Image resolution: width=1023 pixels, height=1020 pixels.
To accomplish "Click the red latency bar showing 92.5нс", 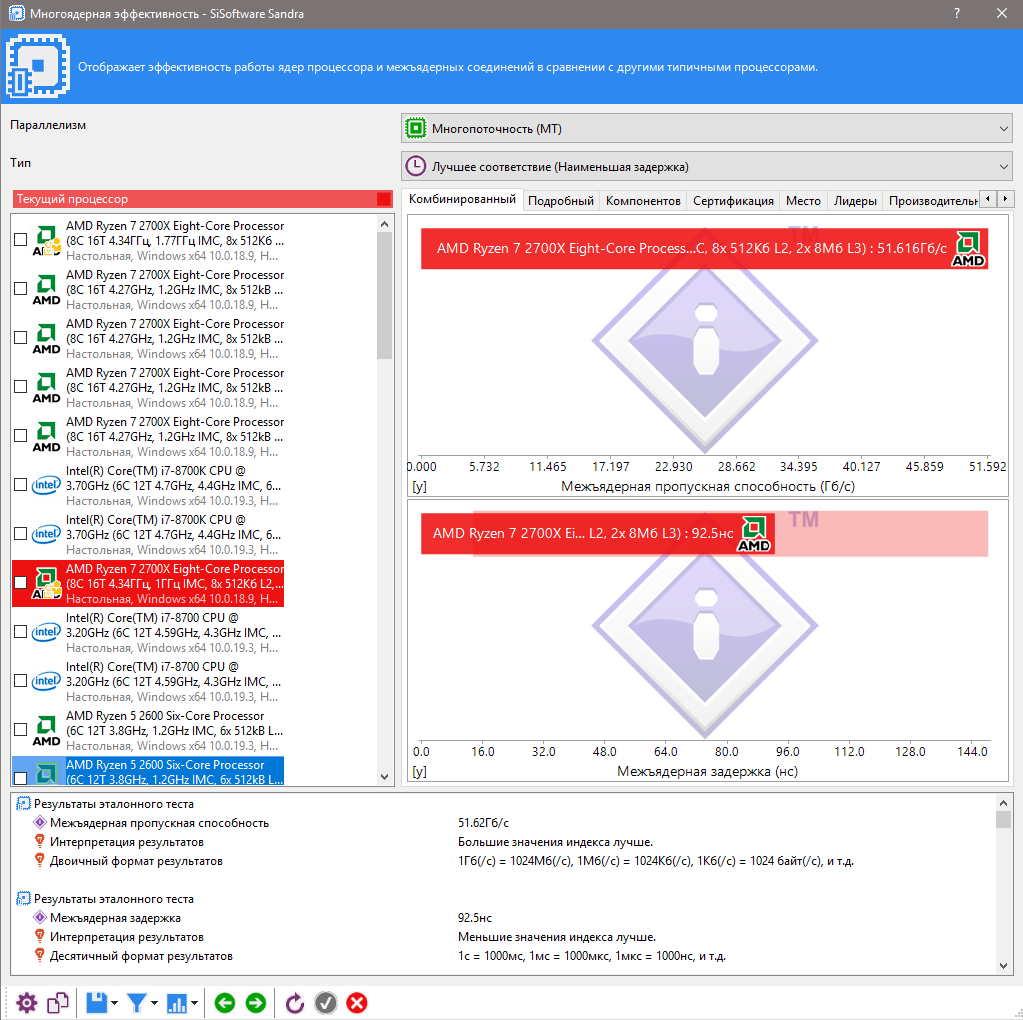I will tap(598, 534).
